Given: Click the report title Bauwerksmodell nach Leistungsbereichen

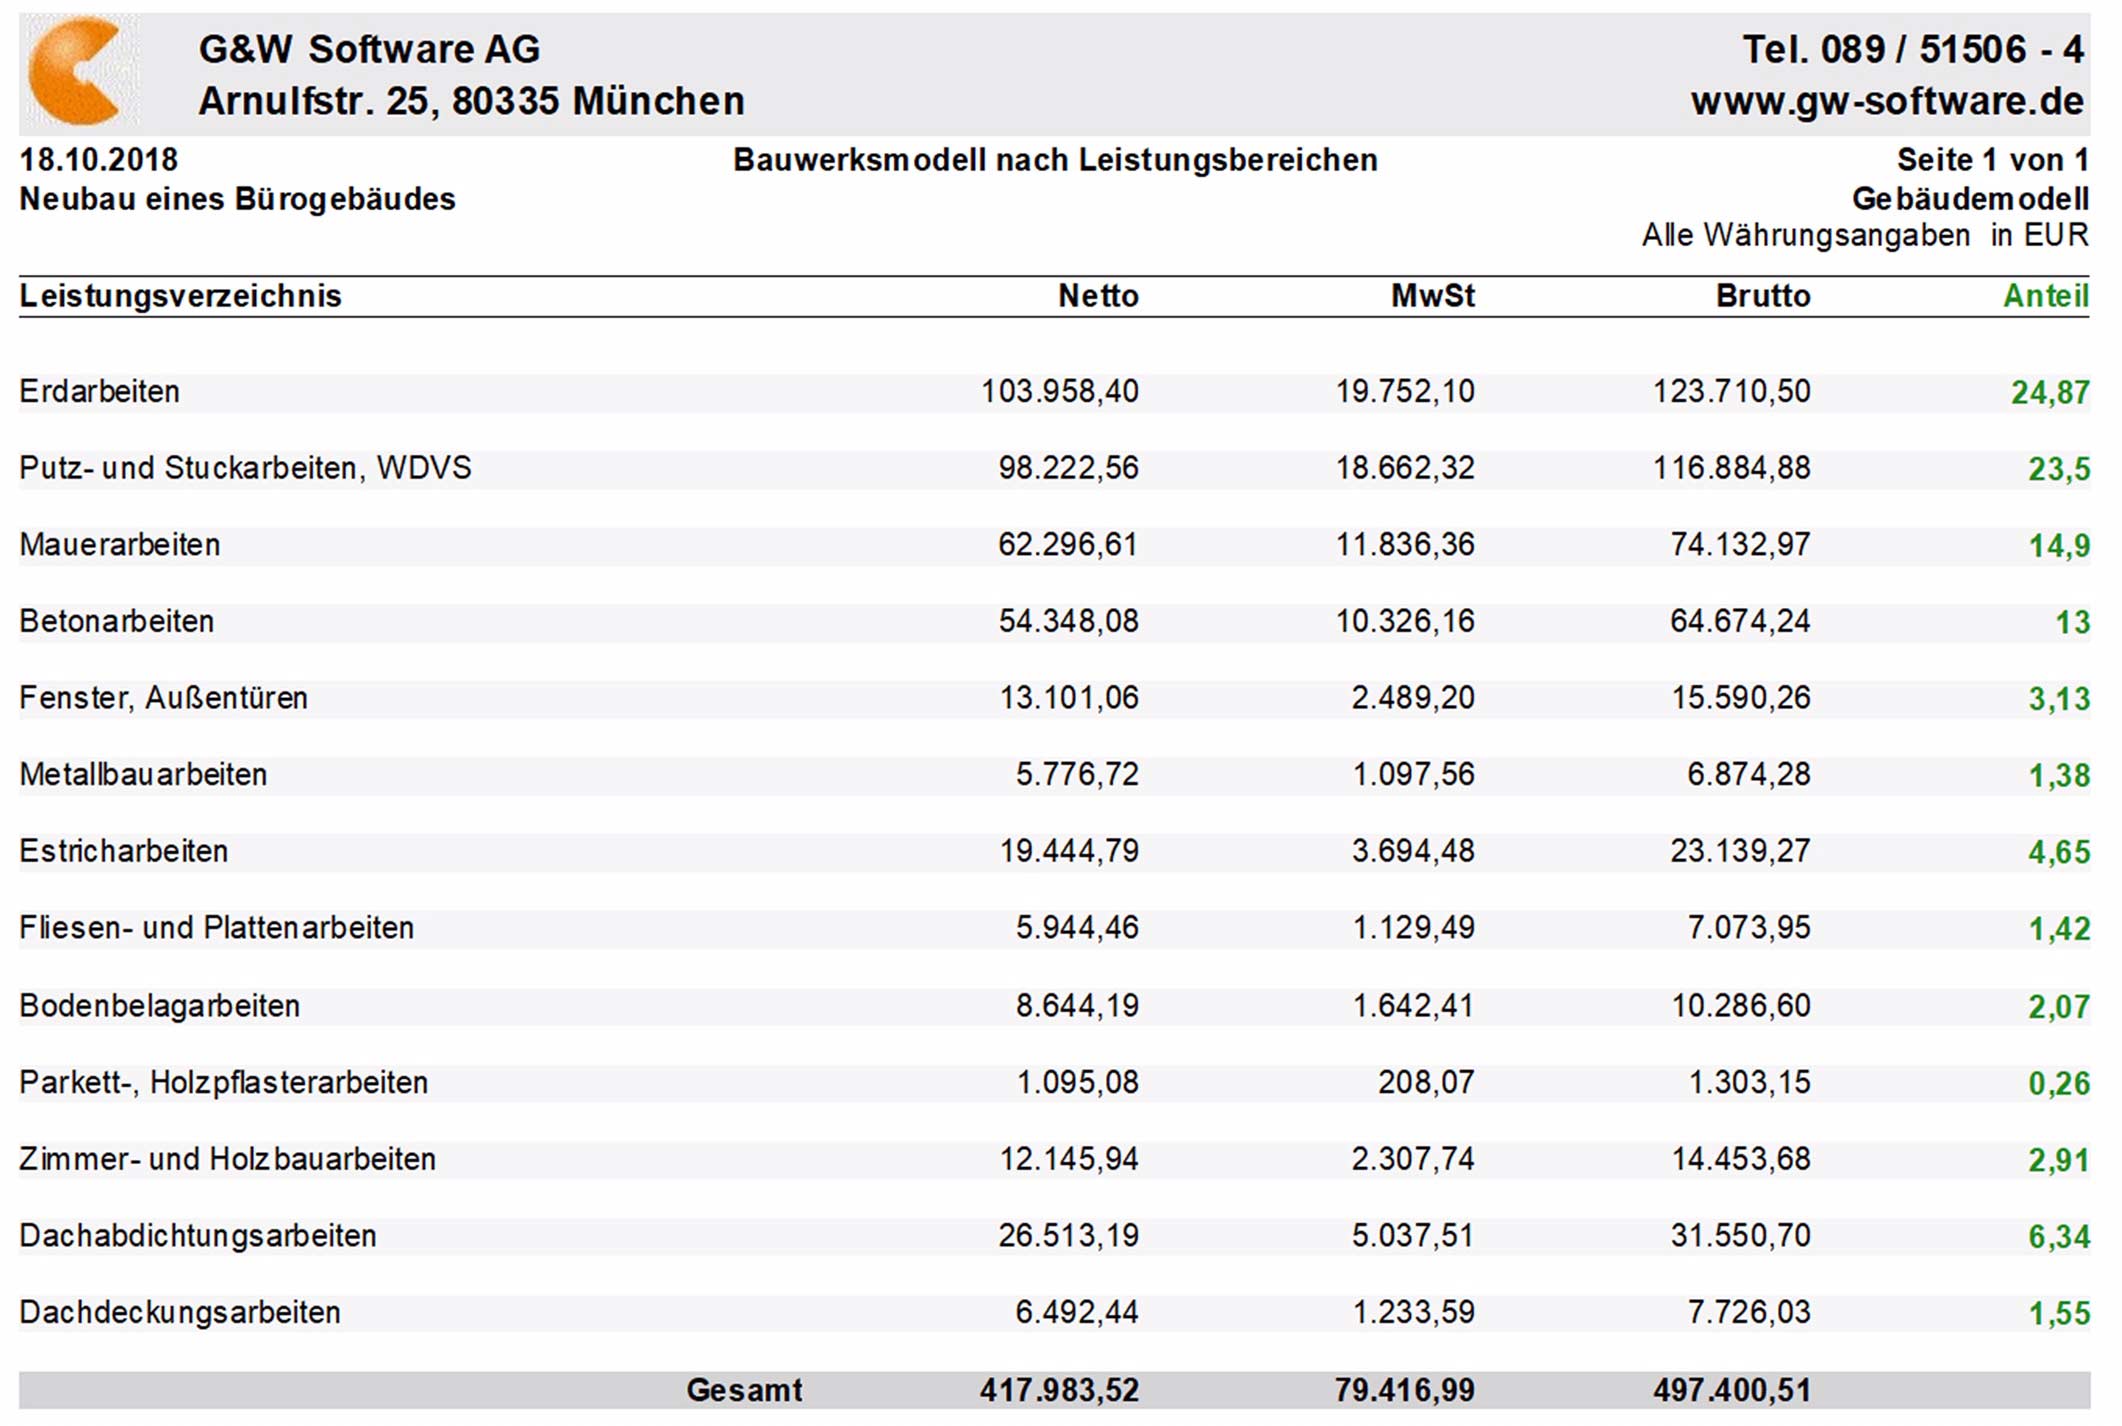Looking at the screenshot, I should pyautogui.click(x=1055, y=160).
